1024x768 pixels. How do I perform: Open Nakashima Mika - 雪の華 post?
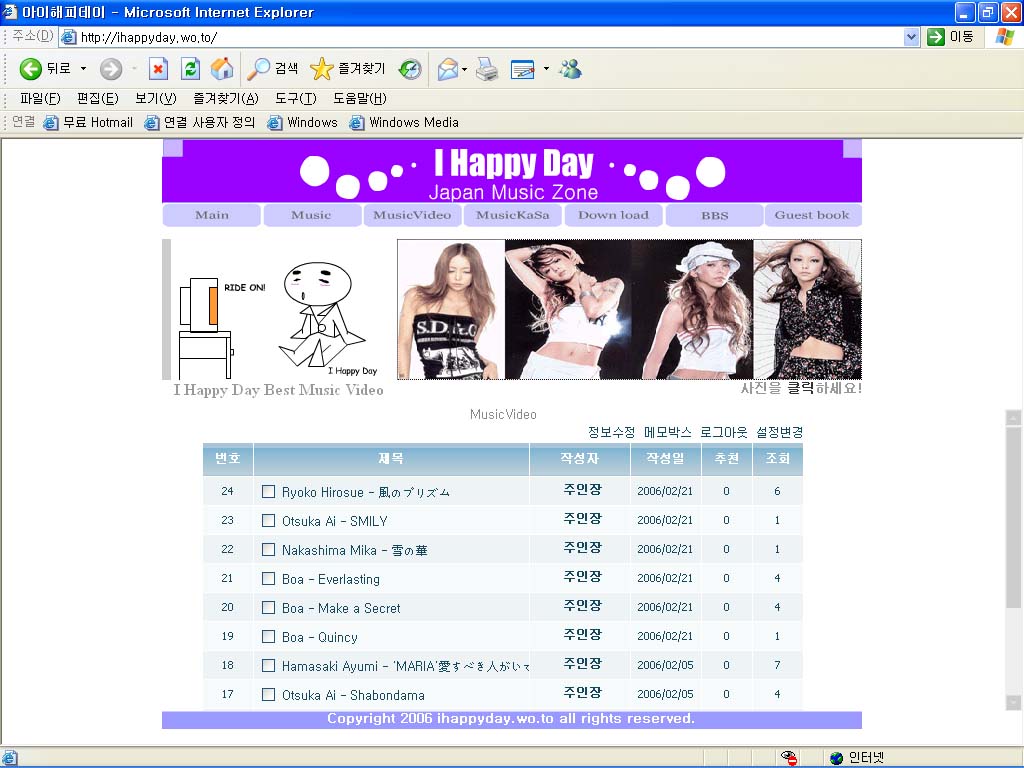[x=354, y=550]
